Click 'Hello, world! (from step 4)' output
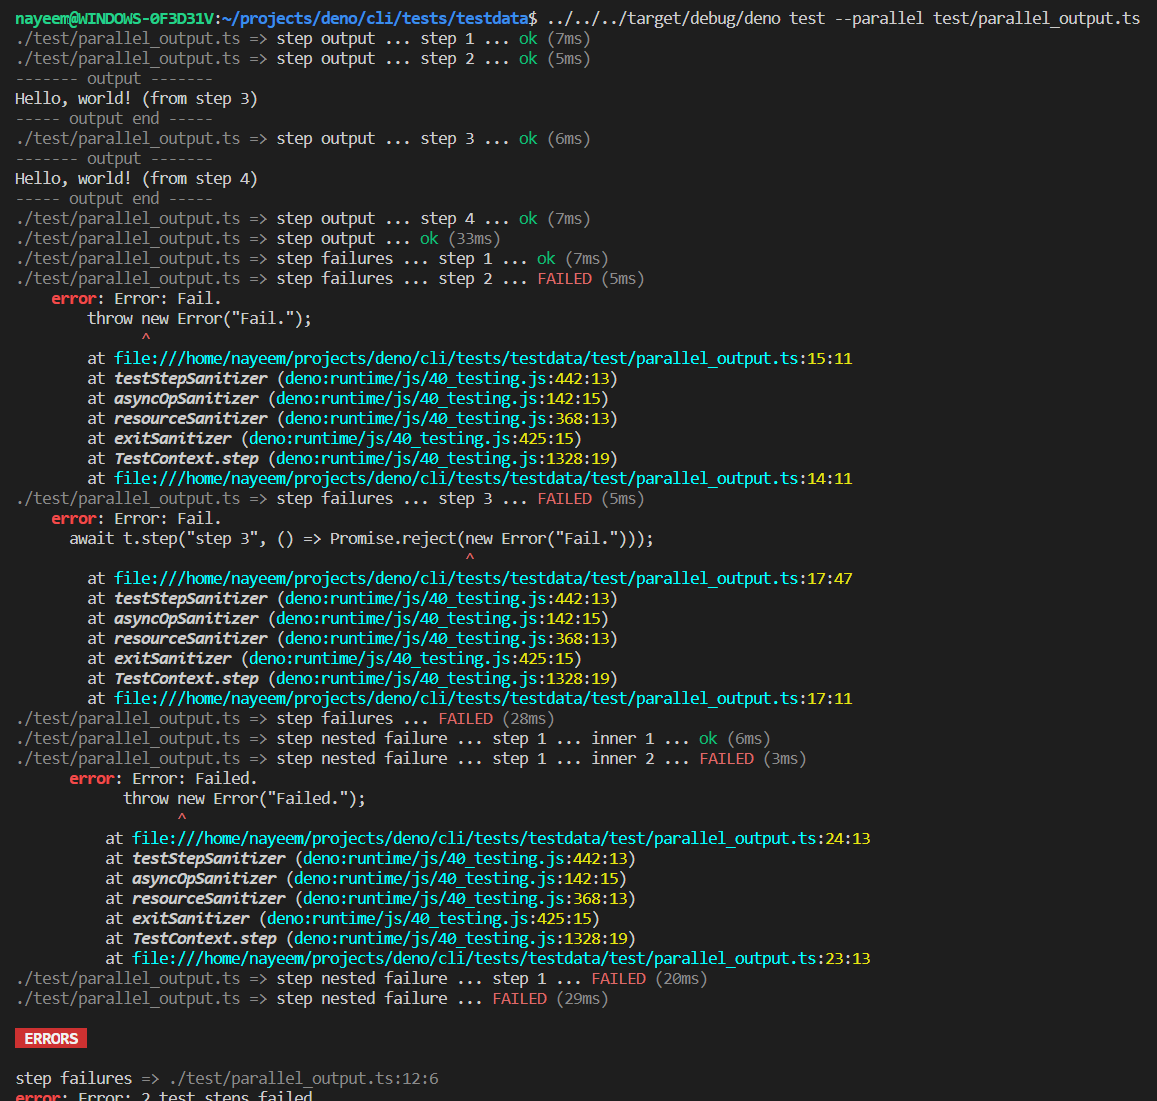This screenshot has height=1101, width=1157. tap(136, 179)
